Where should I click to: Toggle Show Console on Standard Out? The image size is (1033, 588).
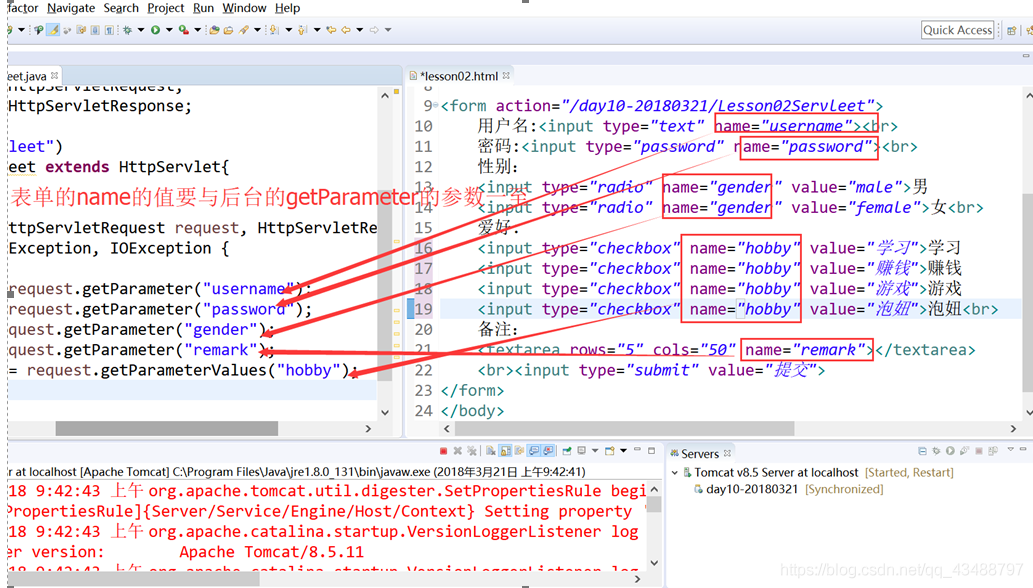pos(534,451)
